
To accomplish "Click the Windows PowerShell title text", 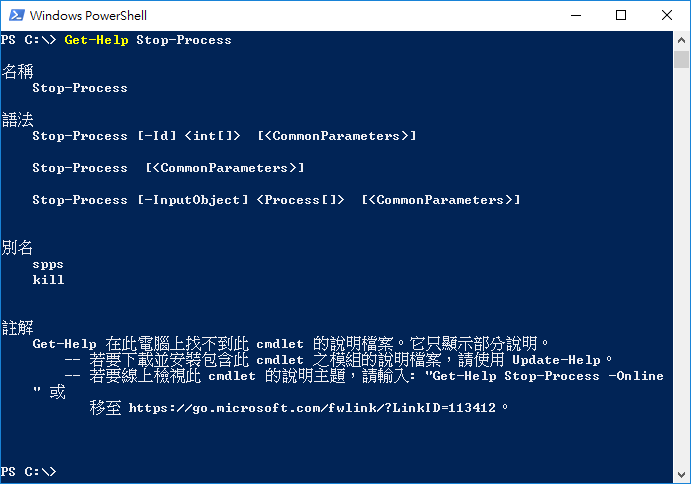I will 88,15.
